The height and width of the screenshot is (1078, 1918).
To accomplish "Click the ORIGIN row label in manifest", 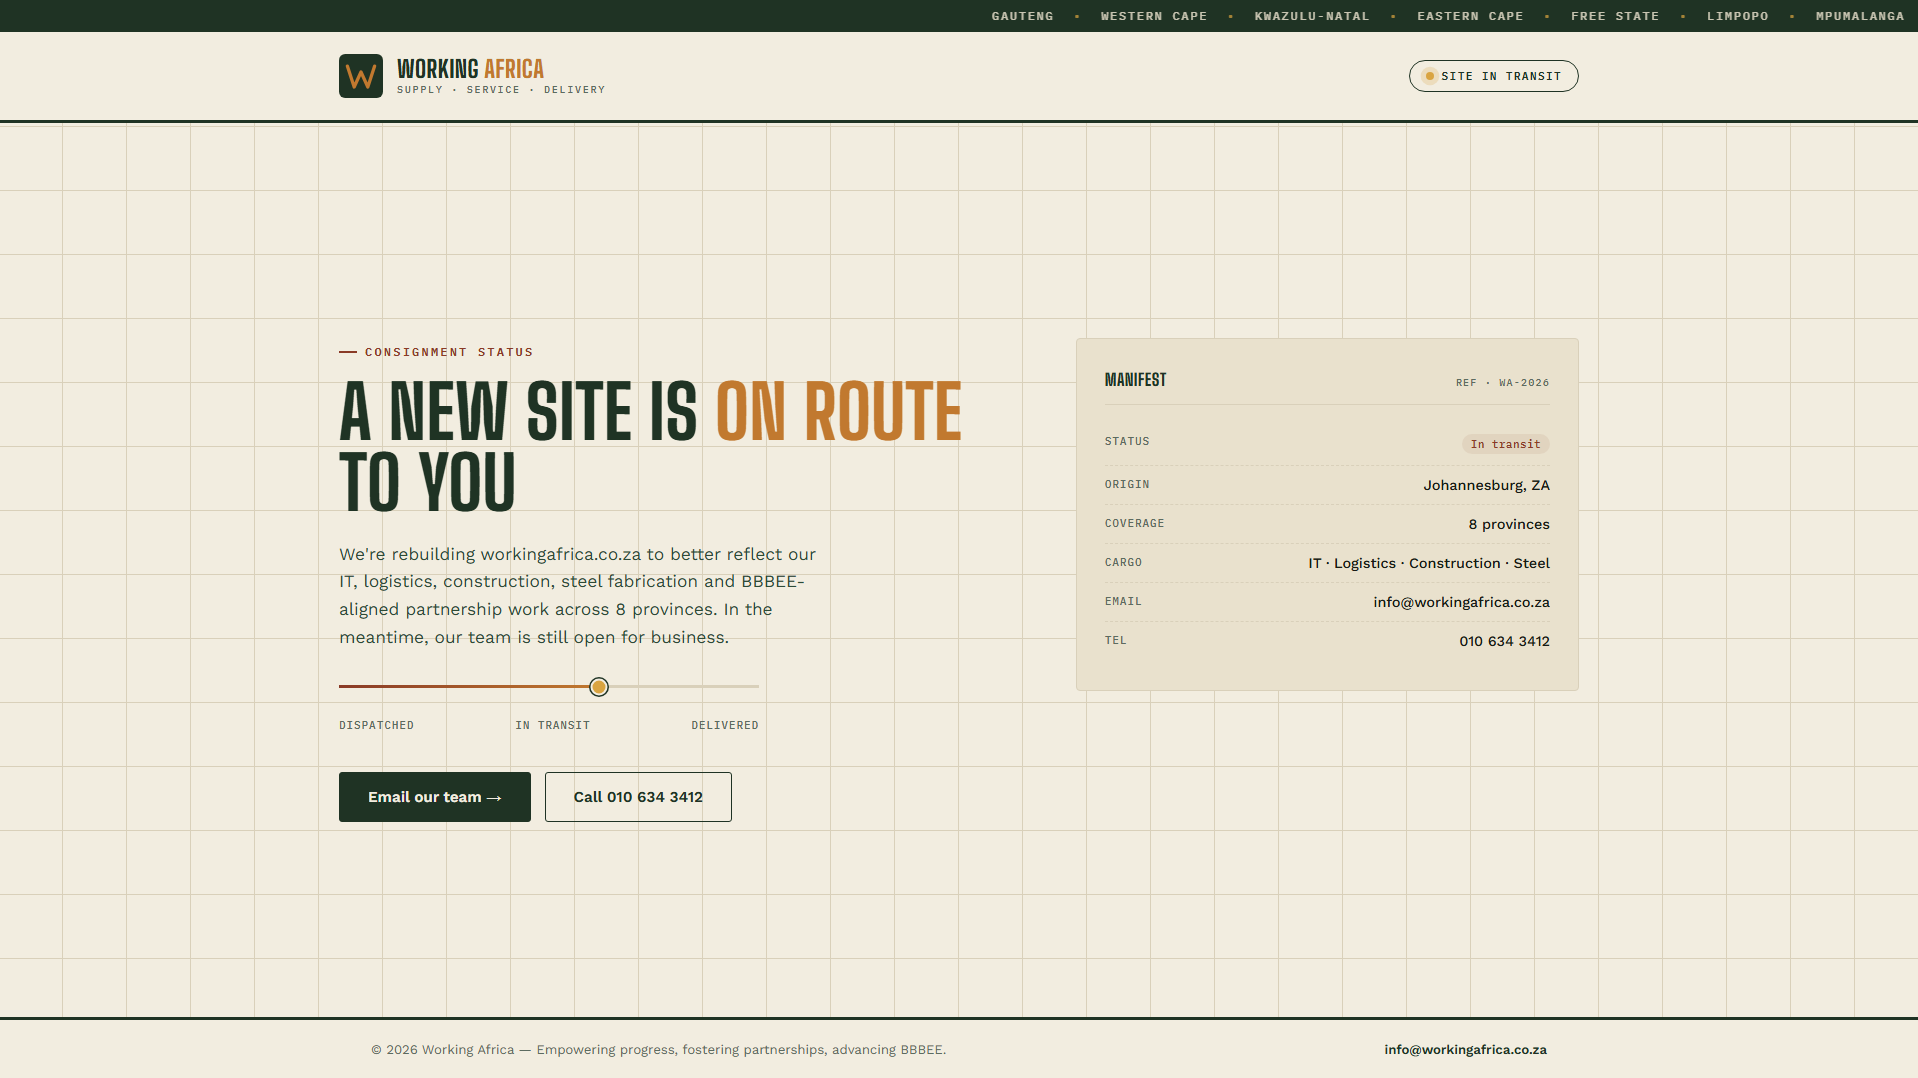I will tap(1127, 485).
